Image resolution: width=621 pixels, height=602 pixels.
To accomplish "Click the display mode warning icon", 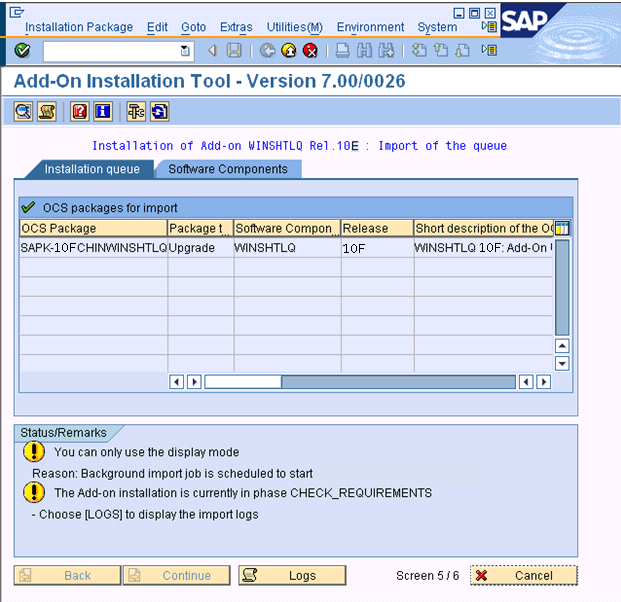I will [34, 452].
